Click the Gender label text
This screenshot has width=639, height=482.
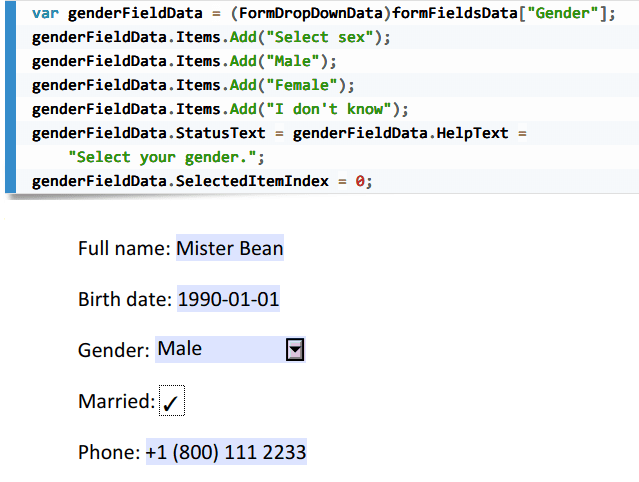(x=114, y=350)
